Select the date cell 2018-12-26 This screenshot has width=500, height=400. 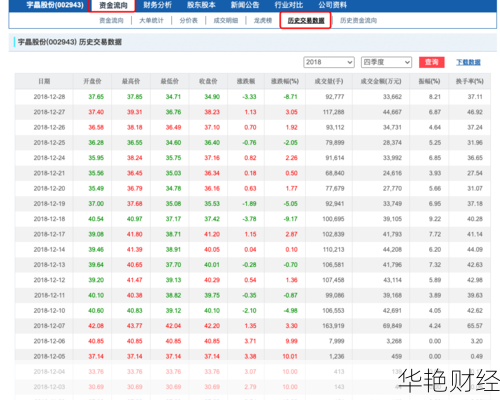(x=49, y=127)
